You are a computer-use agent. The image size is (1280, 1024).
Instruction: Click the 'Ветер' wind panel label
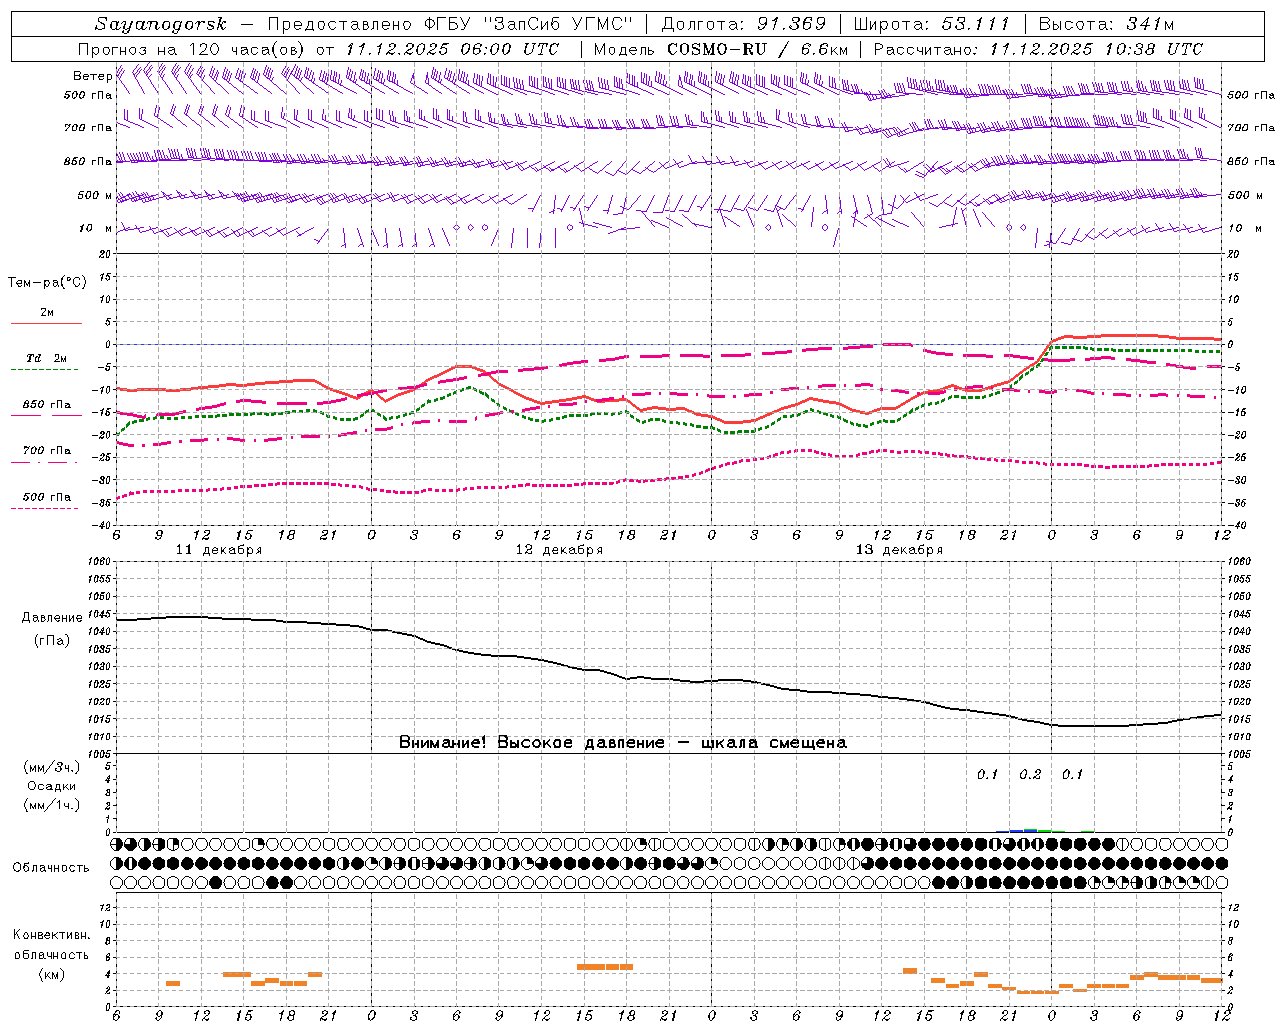(x=92, y=76)
